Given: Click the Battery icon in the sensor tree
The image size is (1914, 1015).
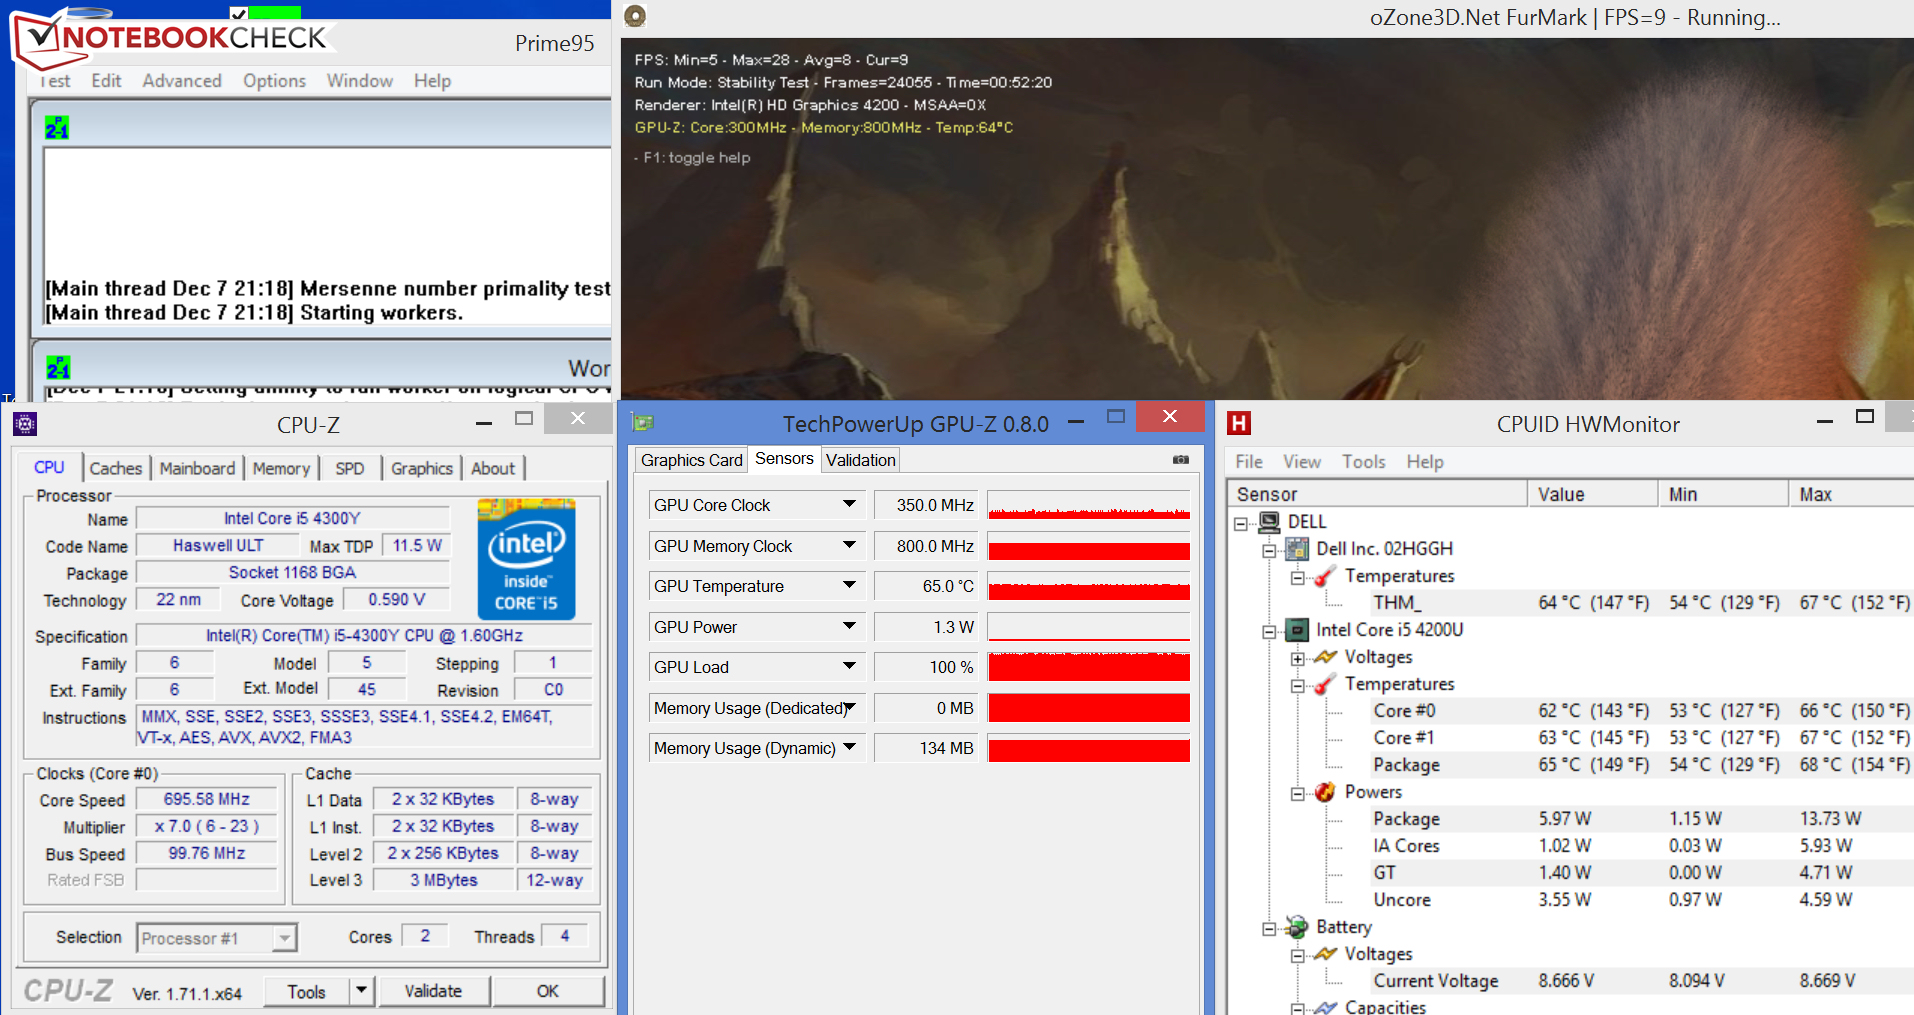Looking at the screenshot, I should click(x=1297, y=927).
